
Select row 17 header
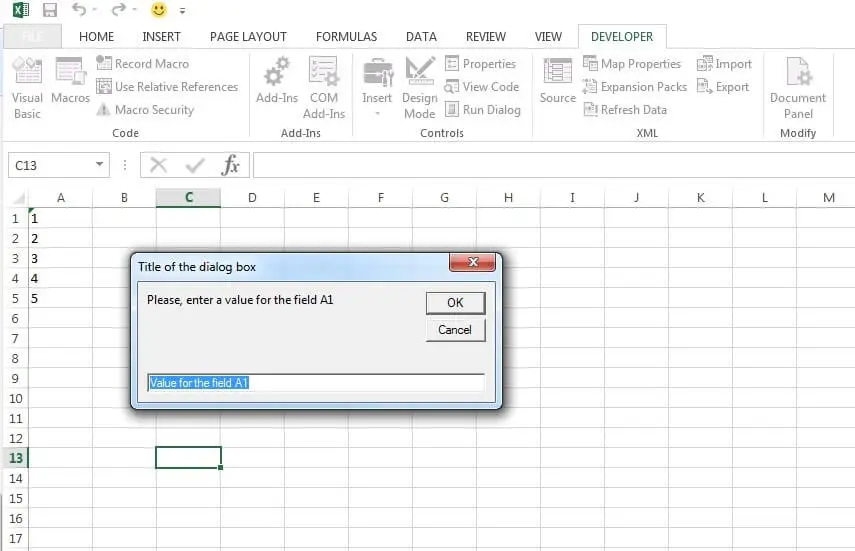click(x=15, y=538)
